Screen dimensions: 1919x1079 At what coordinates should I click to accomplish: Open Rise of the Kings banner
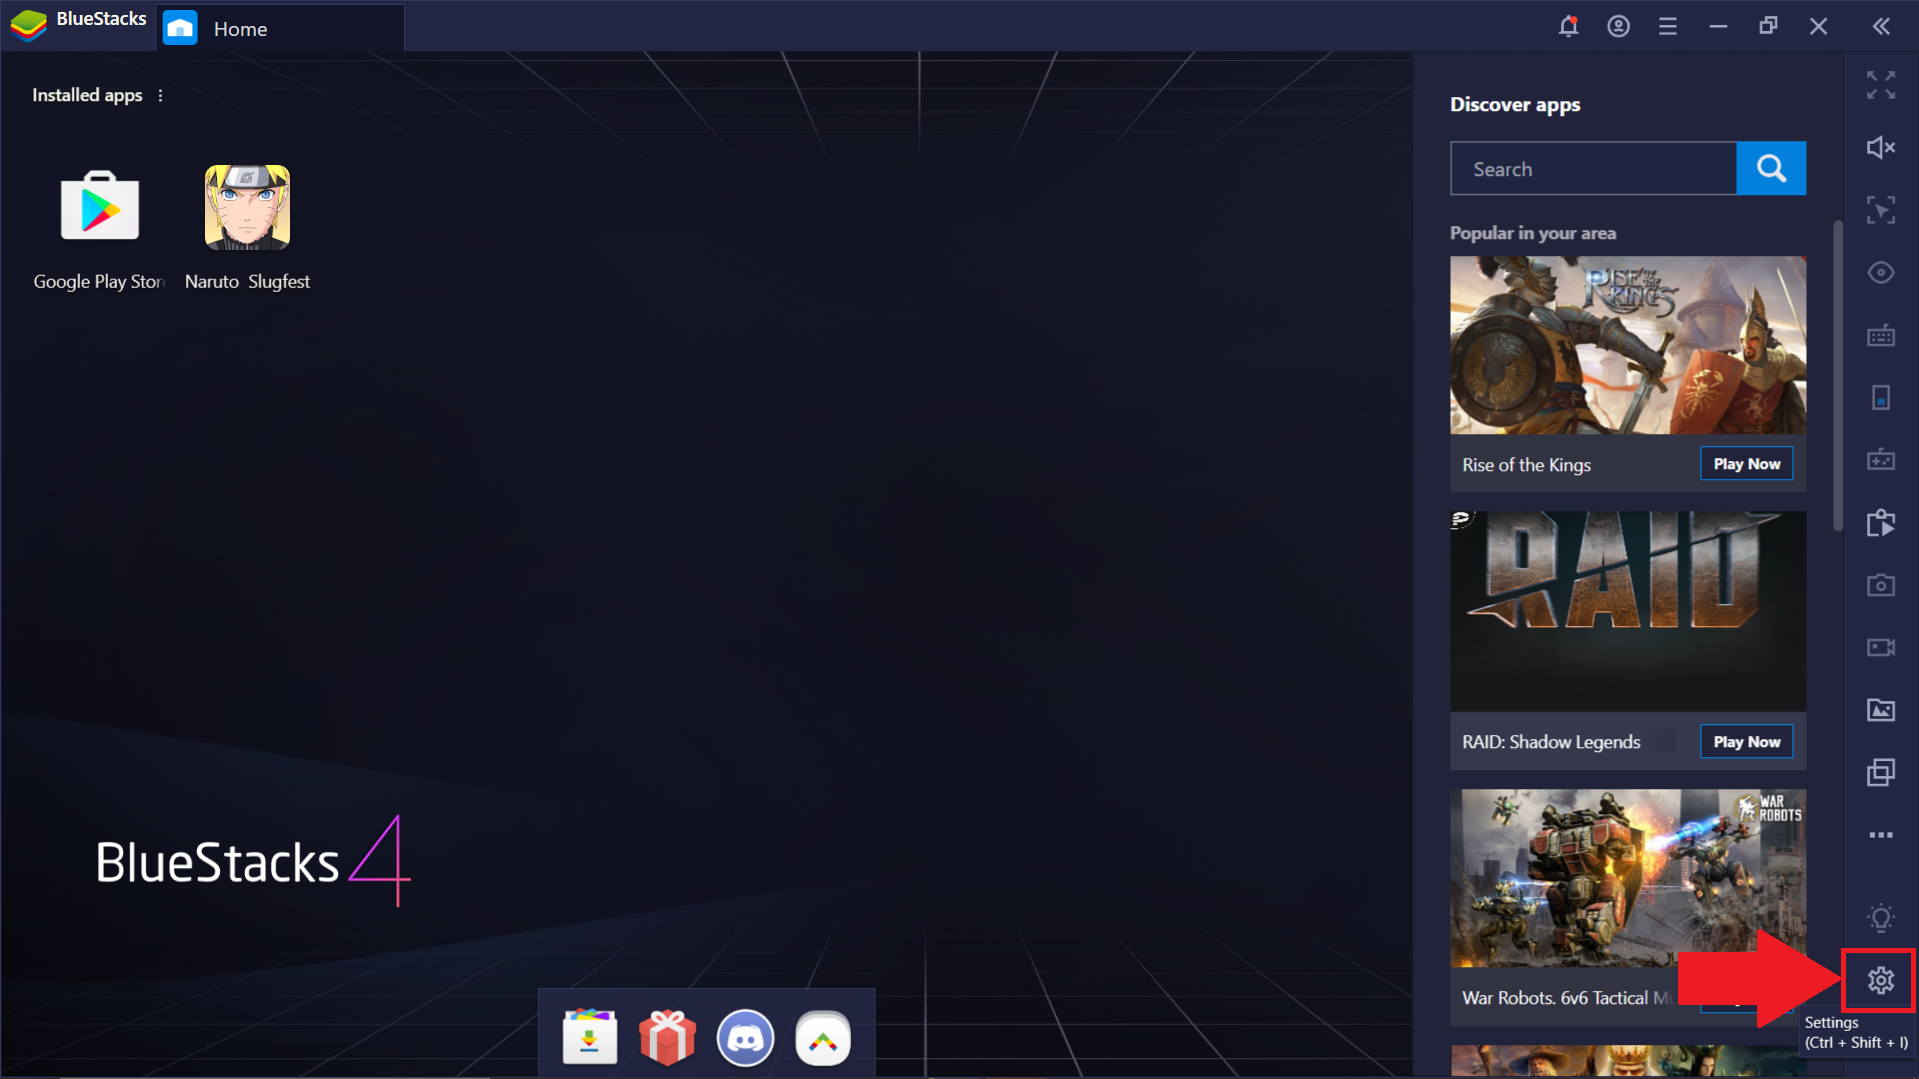tap(1628, 345)
